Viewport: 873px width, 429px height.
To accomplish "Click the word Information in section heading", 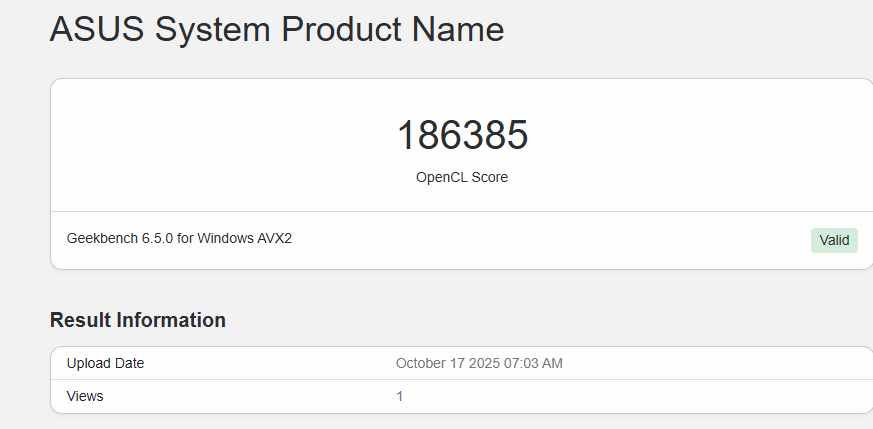I will click(171, 320).
